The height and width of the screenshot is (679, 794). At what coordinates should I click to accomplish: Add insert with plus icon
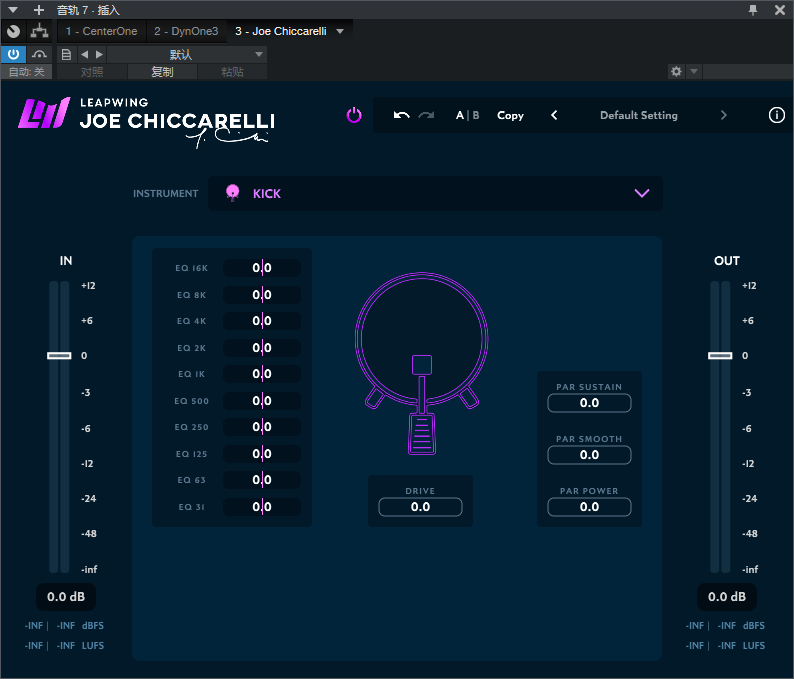tap(38, 10)
